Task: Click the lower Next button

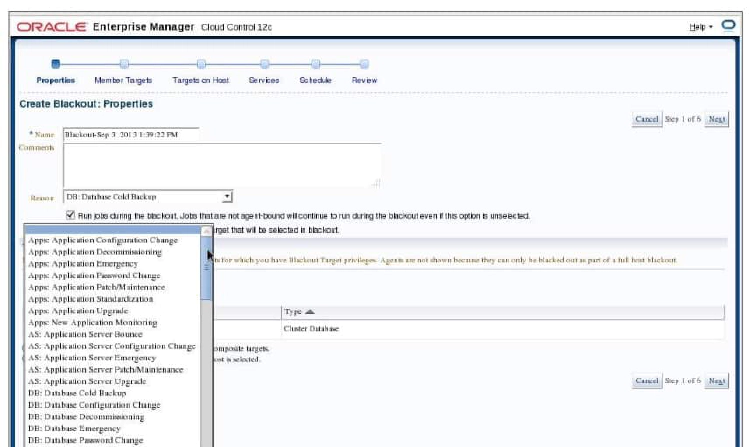Action: coord(717,381)
